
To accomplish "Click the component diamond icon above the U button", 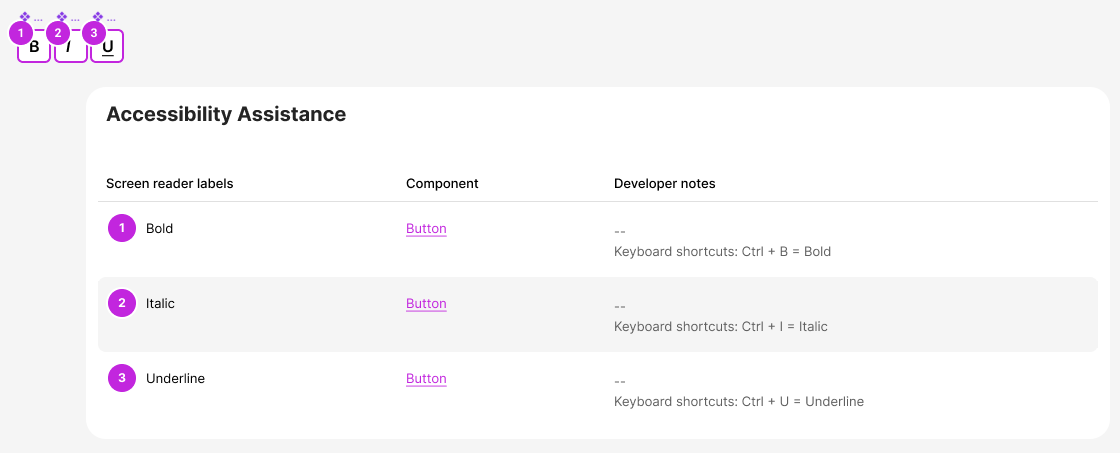I will (97, 16).
